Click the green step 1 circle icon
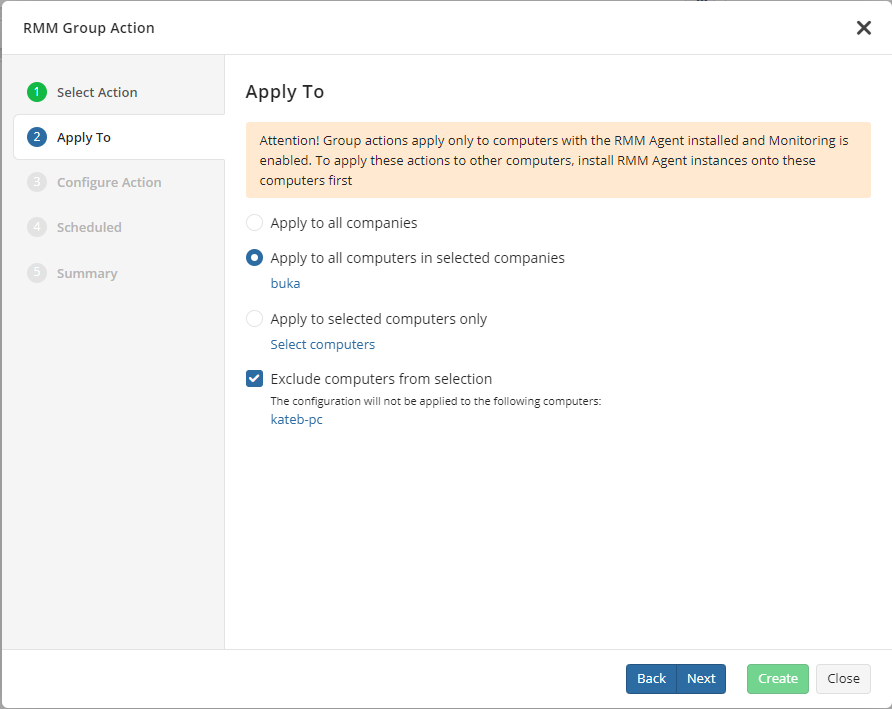Viewport: 892px width, 709px height. tap(37, 92)
